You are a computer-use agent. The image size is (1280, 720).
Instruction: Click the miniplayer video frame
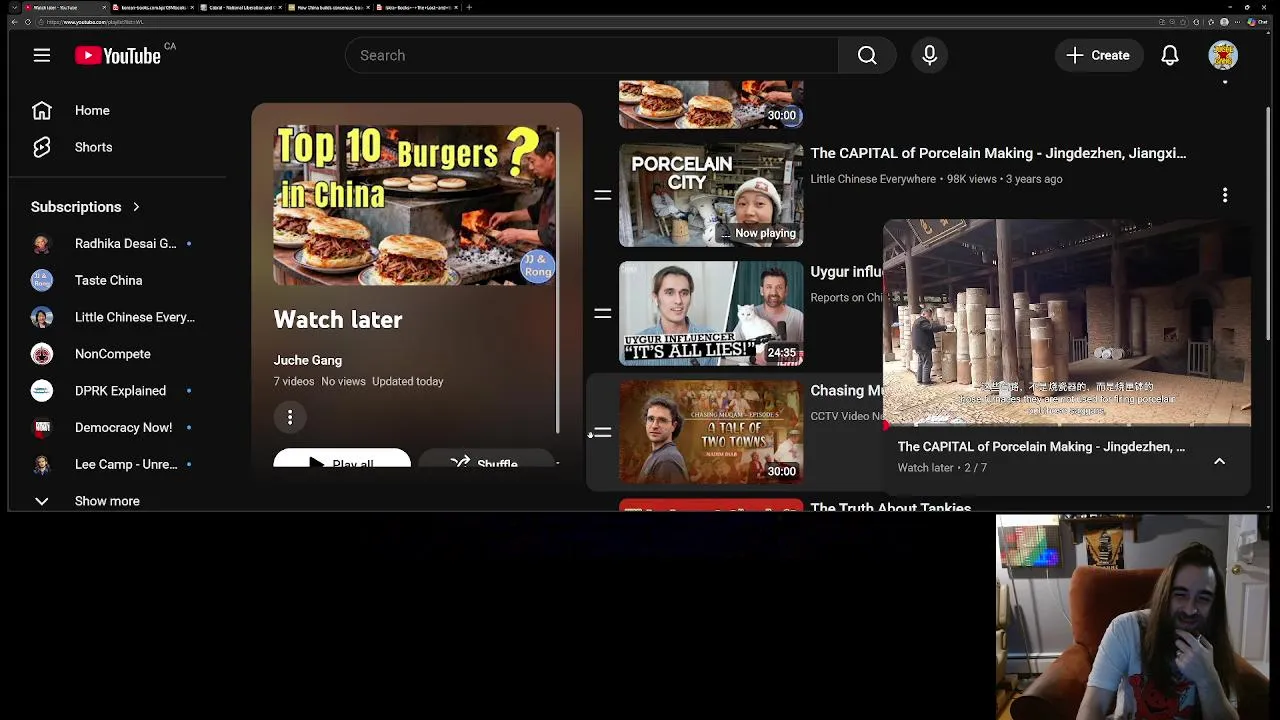1067,323
